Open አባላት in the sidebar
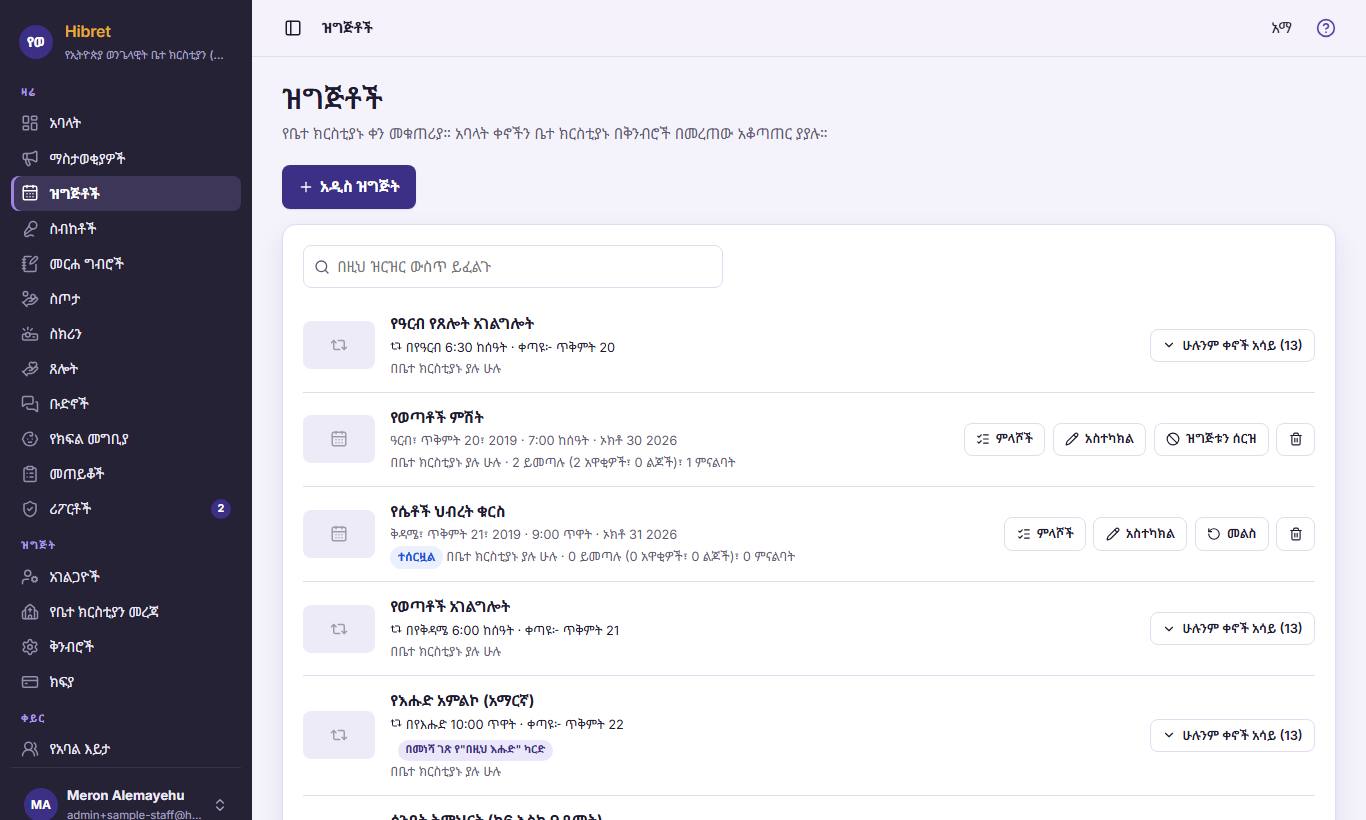 (x=126, y=124)
